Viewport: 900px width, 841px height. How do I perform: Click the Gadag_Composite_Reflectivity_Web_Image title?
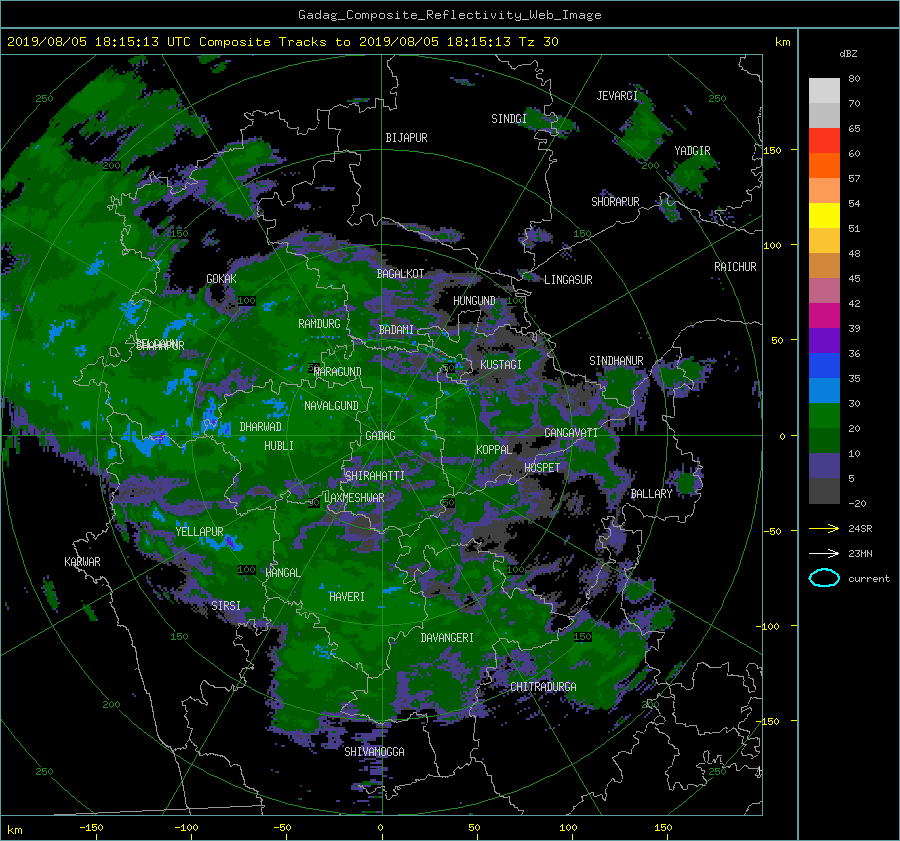(x=449, y=15)
